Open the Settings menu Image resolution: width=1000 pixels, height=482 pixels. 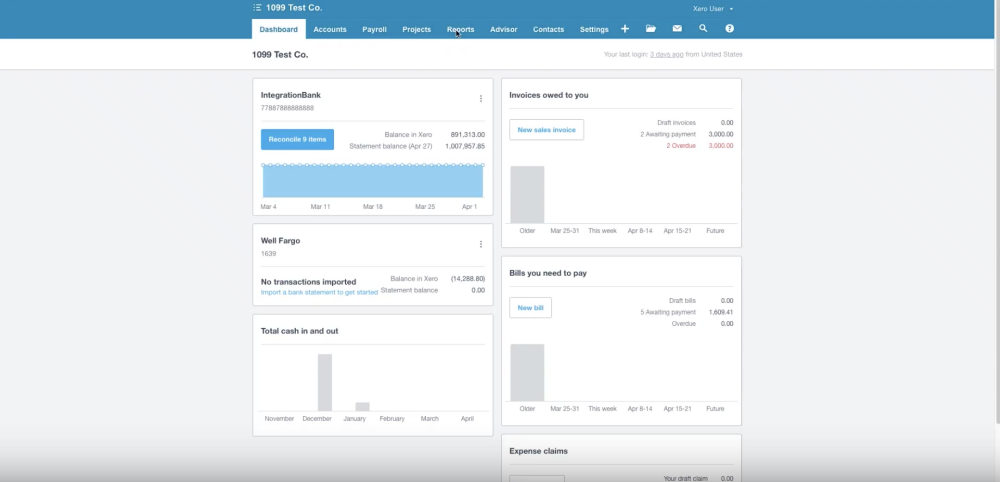(x=594, y=29)
